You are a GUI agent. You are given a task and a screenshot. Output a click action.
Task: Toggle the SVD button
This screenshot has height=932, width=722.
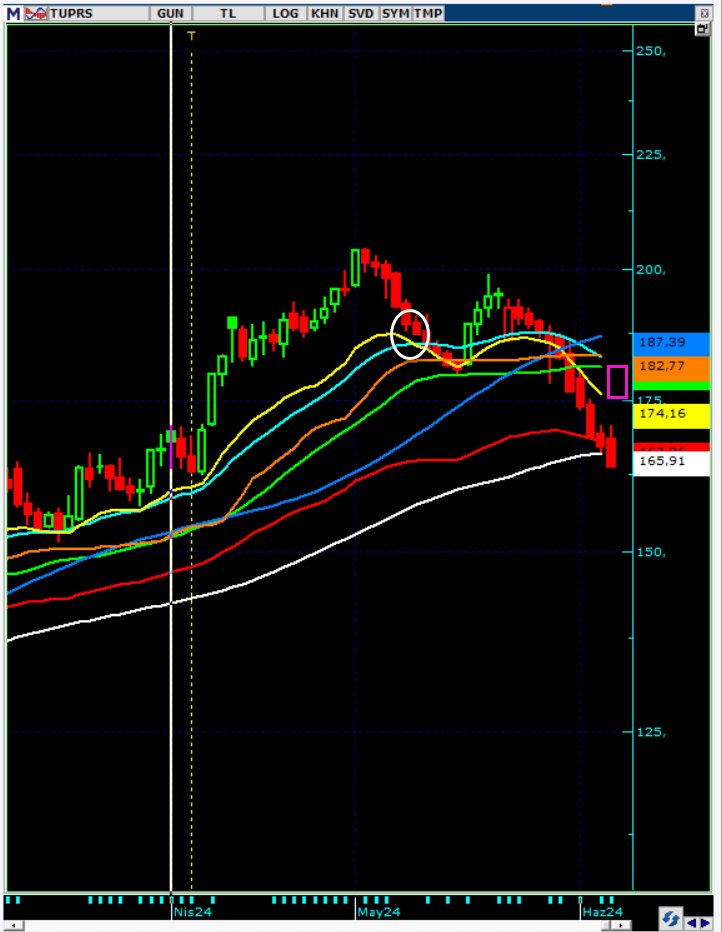pos(361,13)
